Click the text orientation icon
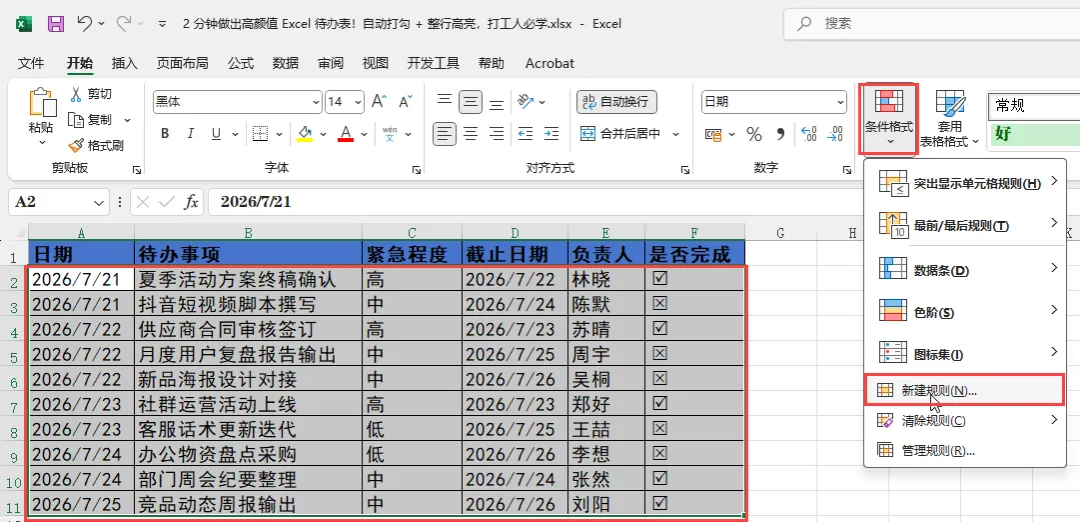Screen dimensions: 1080x522 click(x=526, y=102)
